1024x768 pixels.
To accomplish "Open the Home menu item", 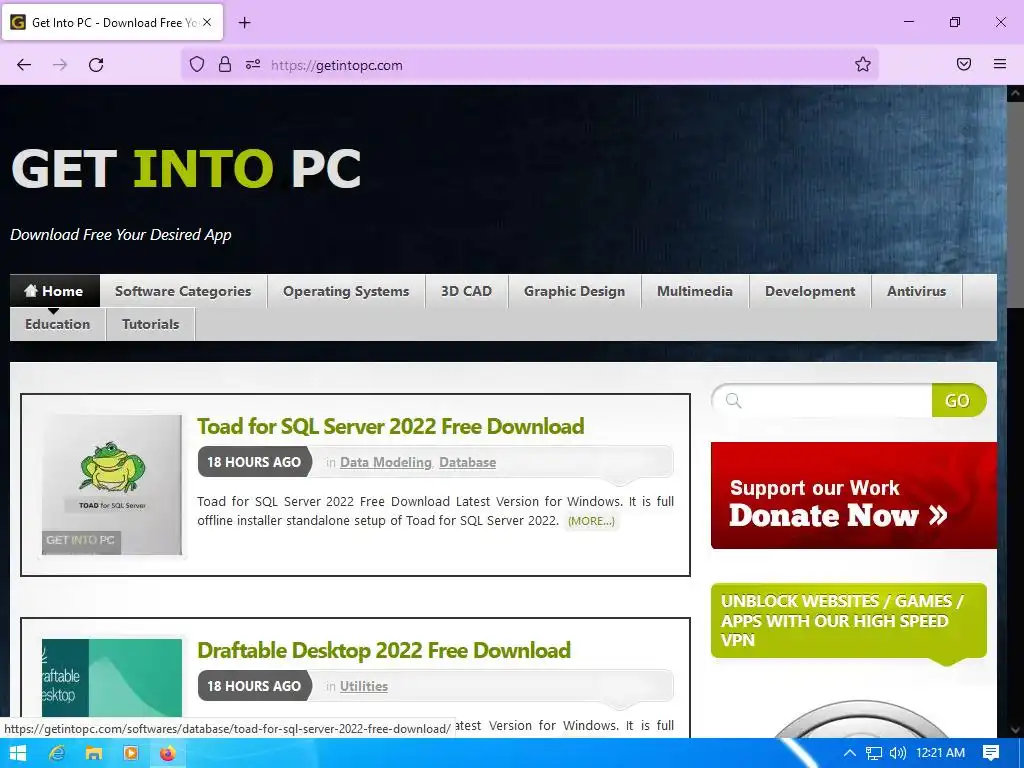I will point(55,291).
